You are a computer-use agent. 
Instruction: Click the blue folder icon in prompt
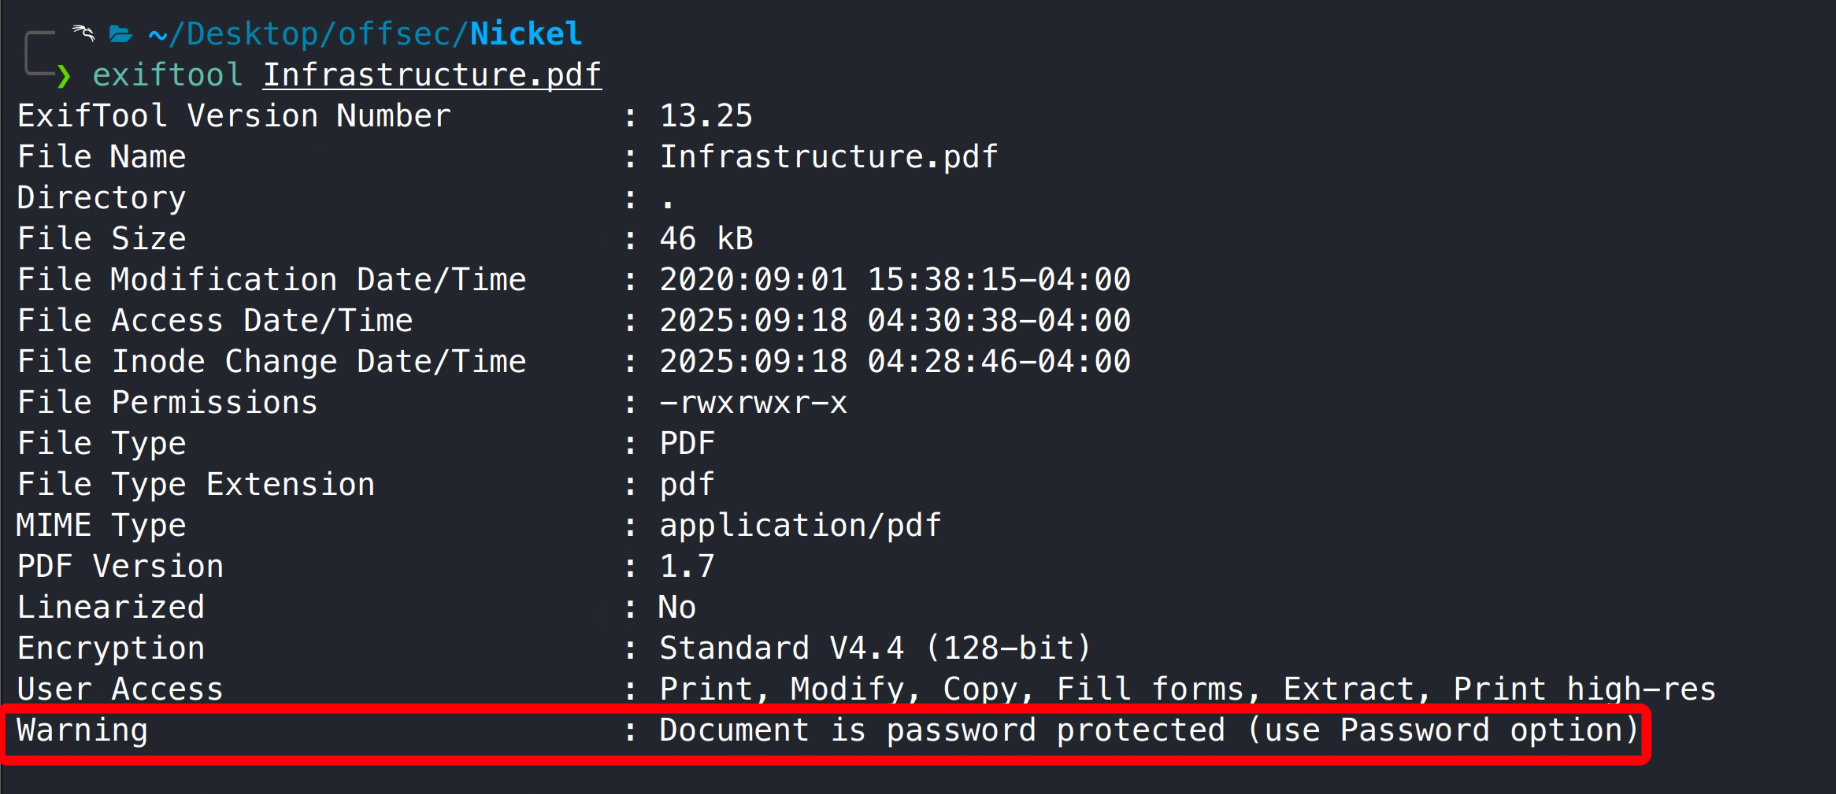[x=121, y=34]
